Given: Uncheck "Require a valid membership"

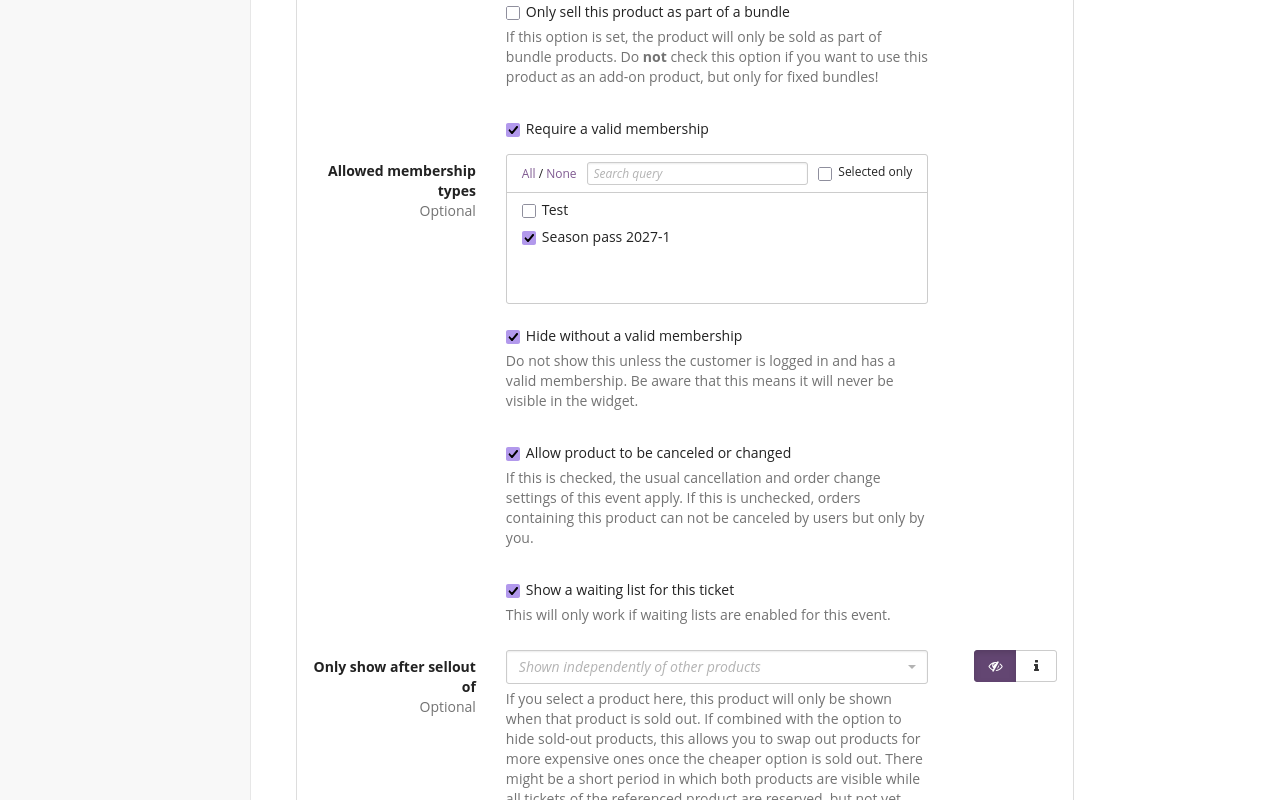Looking at the screenshot, I should coord(513,130).
